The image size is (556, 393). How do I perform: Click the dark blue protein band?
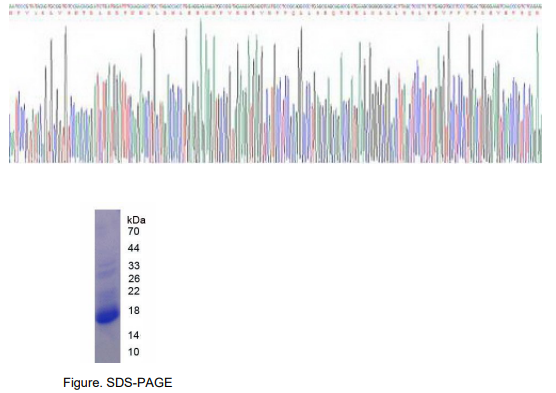click(x=107, y=315)
